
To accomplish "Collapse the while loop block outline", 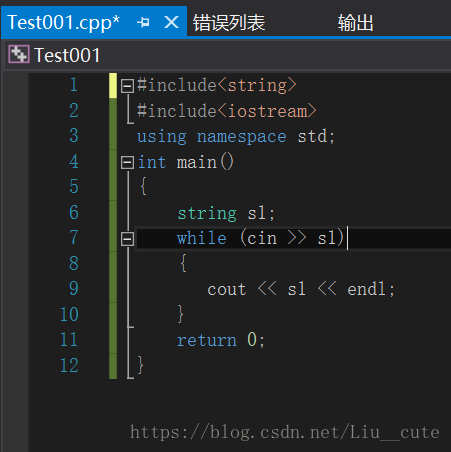I will coord(127,239).
